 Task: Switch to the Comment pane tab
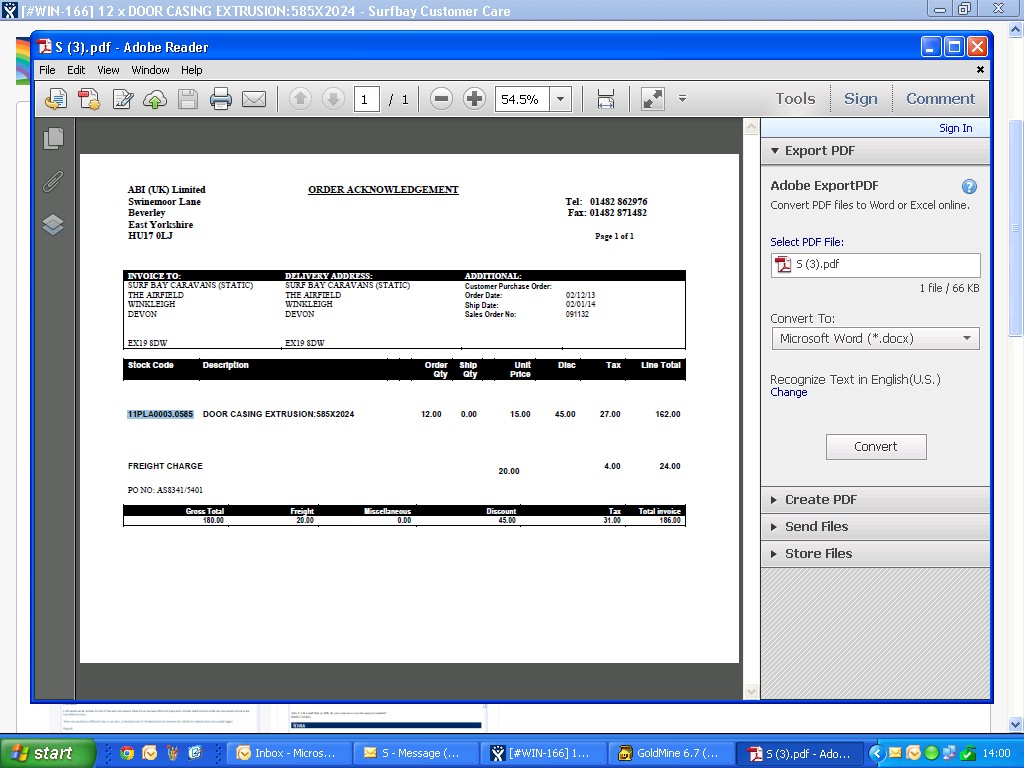(x=940, y=98)
